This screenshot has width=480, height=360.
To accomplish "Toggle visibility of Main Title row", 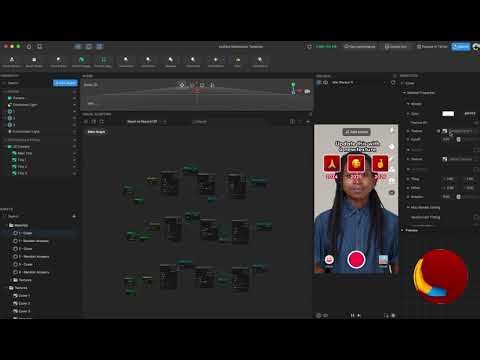I will (x=74, y=153).
